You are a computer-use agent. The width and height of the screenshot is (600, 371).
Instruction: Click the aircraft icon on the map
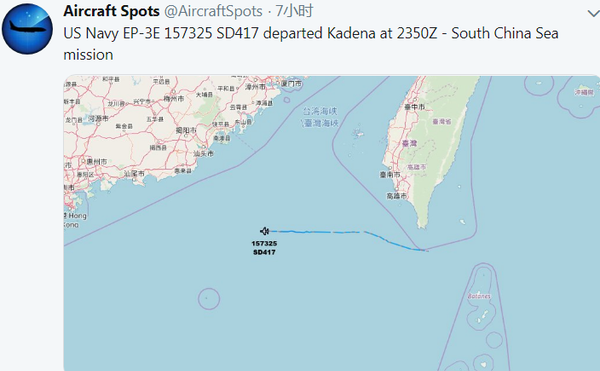click(265, 231)
